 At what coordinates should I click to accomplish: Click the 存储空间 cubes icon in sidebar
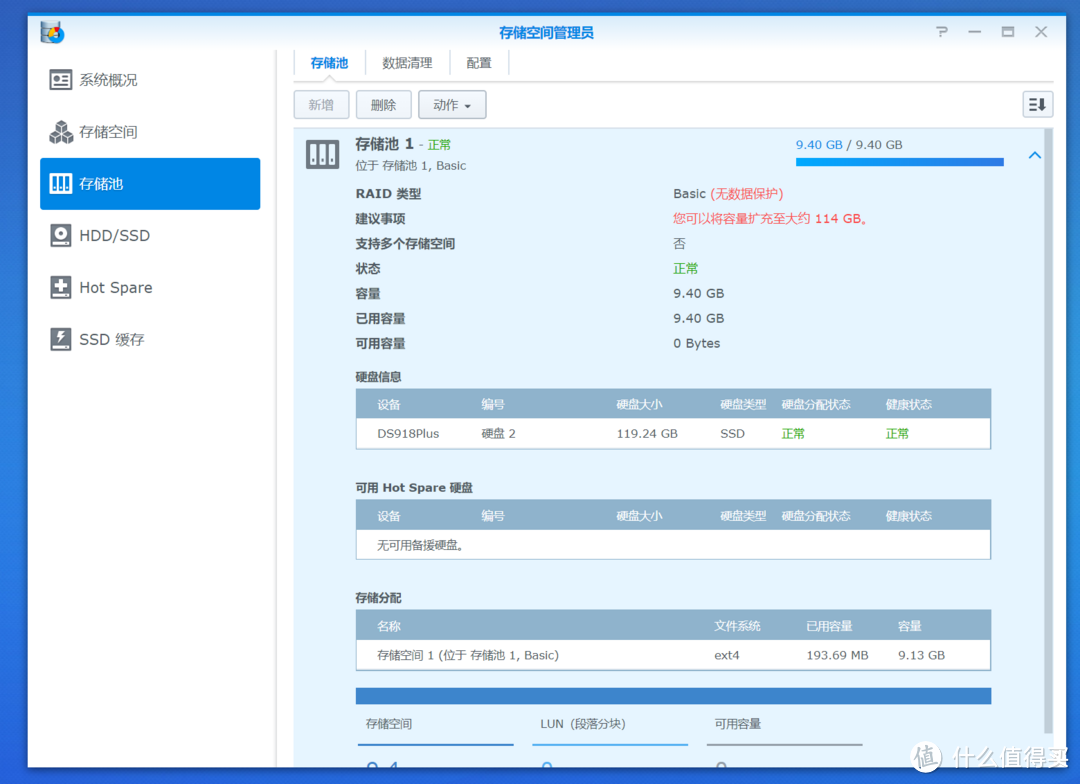click(x=61, y=132)
